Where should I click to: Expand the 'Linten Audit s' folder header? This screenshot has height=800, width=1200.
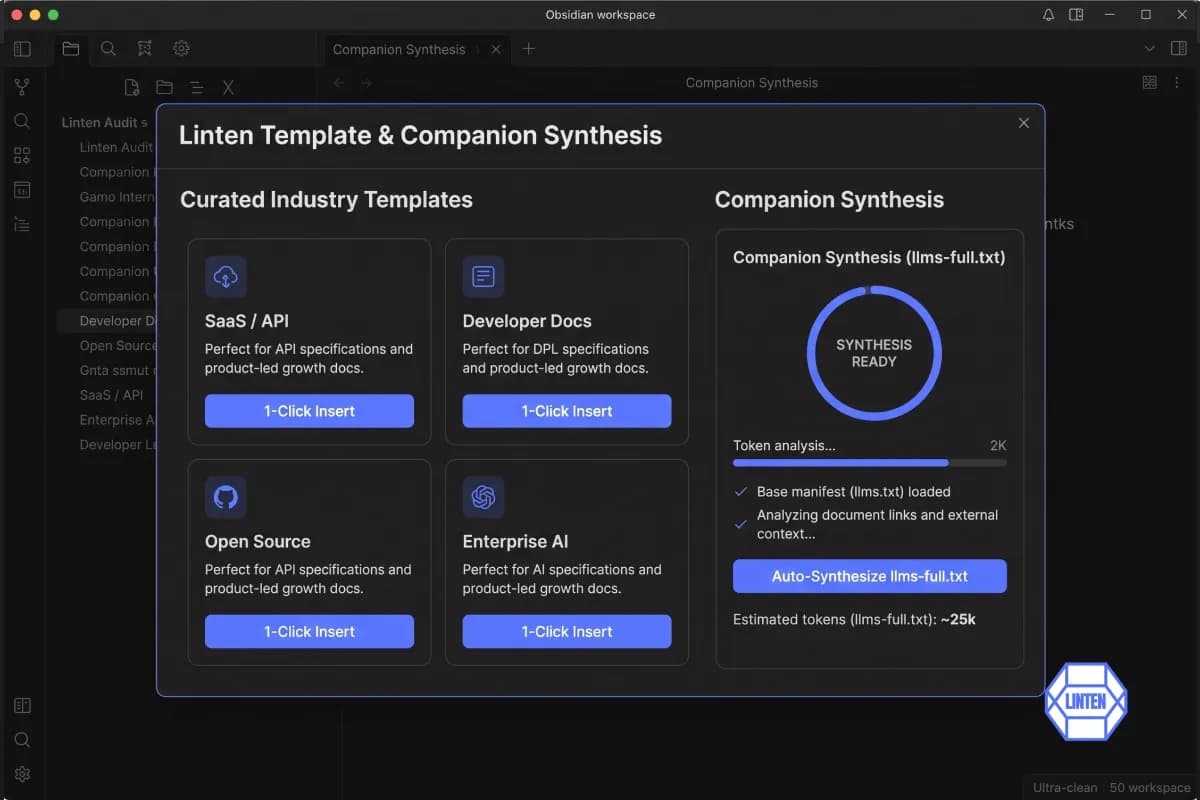click(x=104, y=123)
